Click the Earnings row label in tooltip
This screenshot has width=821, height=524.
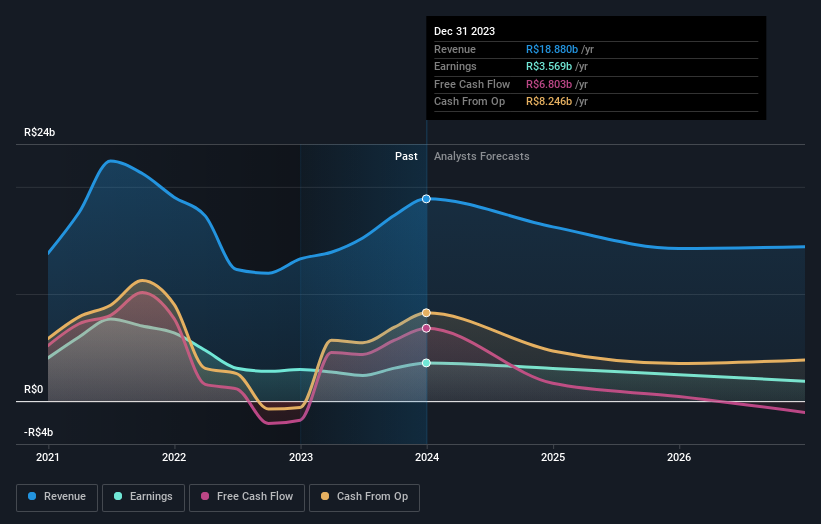(455, 66)
